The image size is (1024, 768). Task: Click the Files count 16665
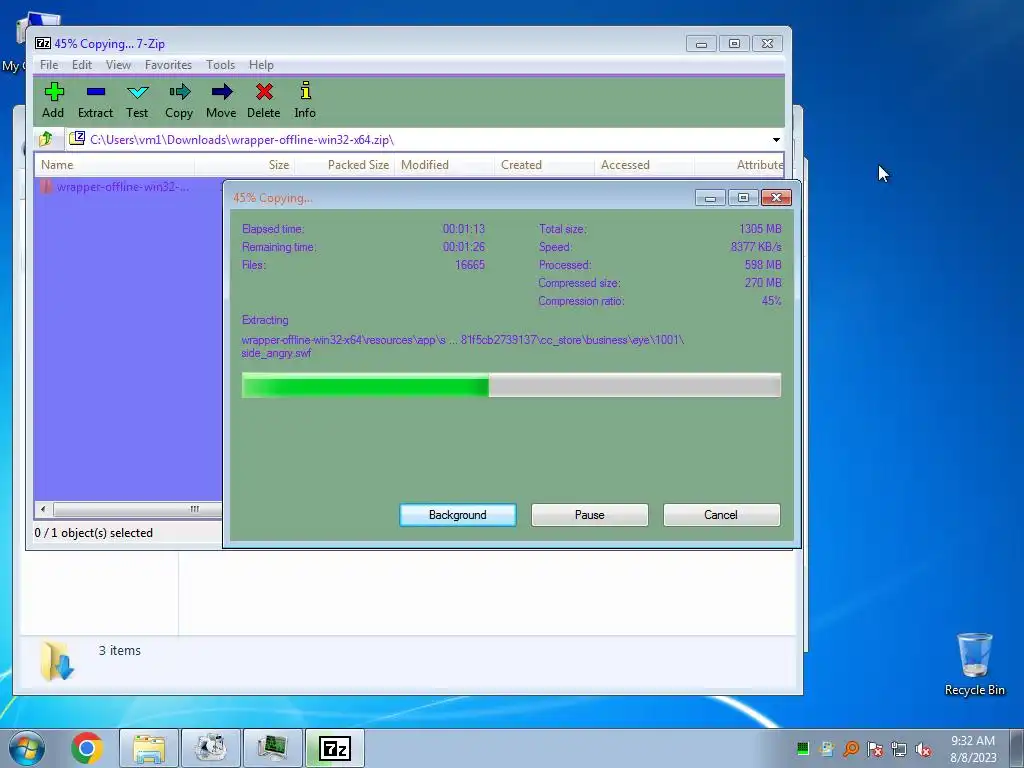470,265
